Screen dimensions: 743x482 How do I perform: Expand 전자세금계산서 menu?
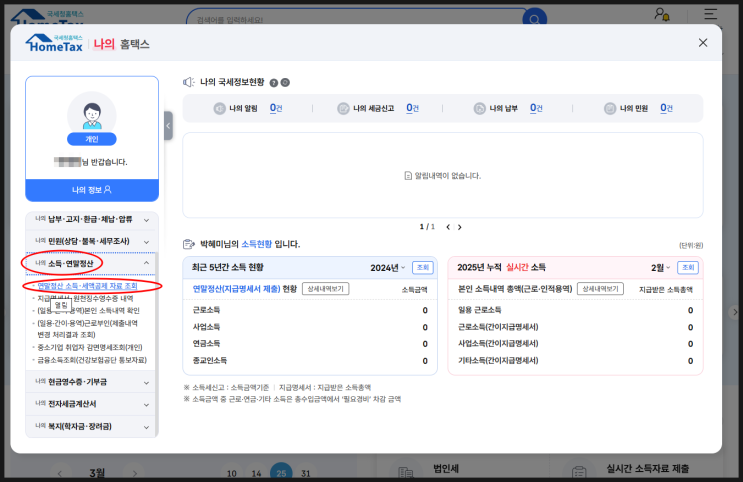click(x=91, y=404)
